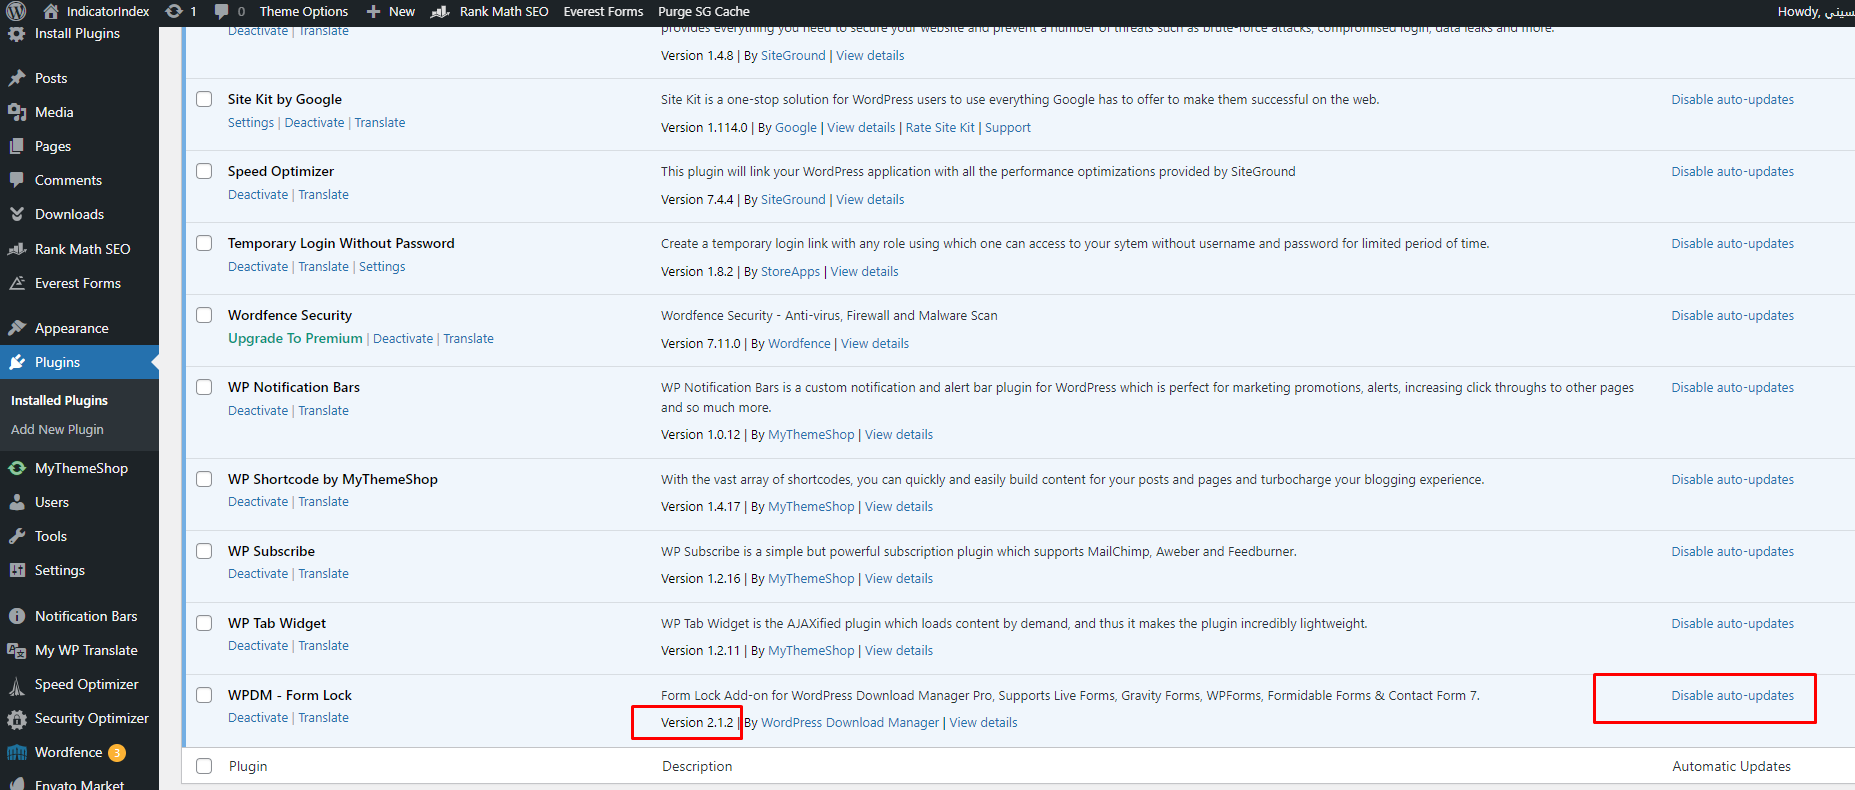The width and height of the screenshot is (1855, 790).
Task: Click the Settings icon in sidebar
Action: point(17,570)
